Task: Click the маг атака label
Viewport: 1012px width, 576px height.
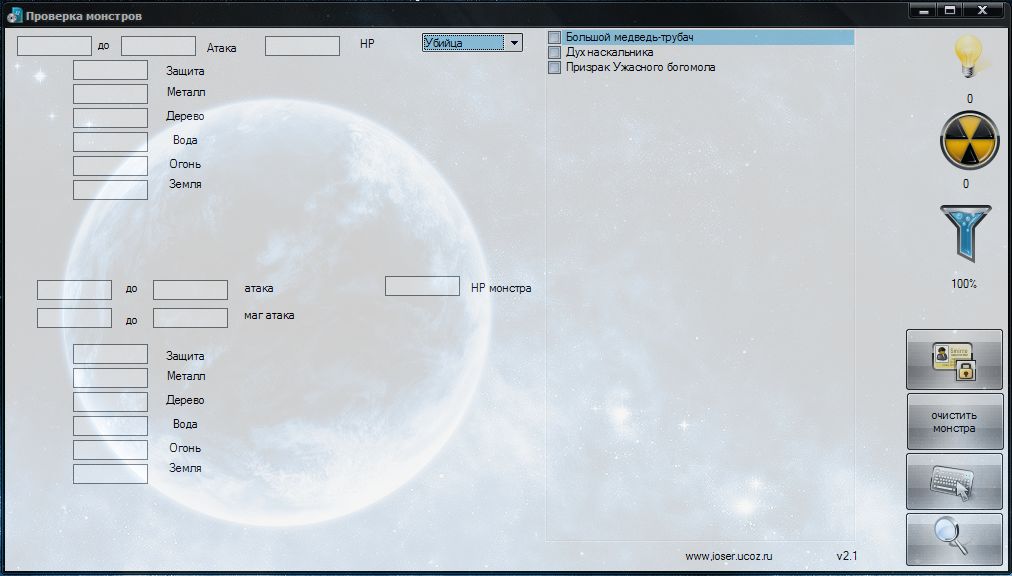Action: point(269,316)
